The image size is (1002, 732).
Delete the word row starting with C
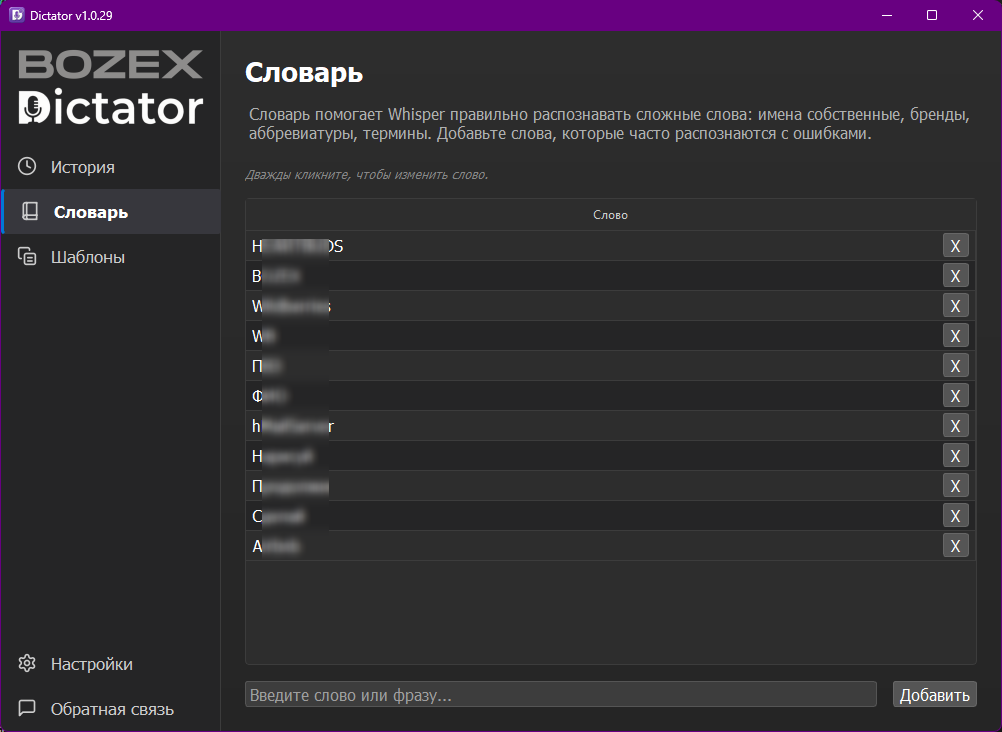(x=955, y=516)
